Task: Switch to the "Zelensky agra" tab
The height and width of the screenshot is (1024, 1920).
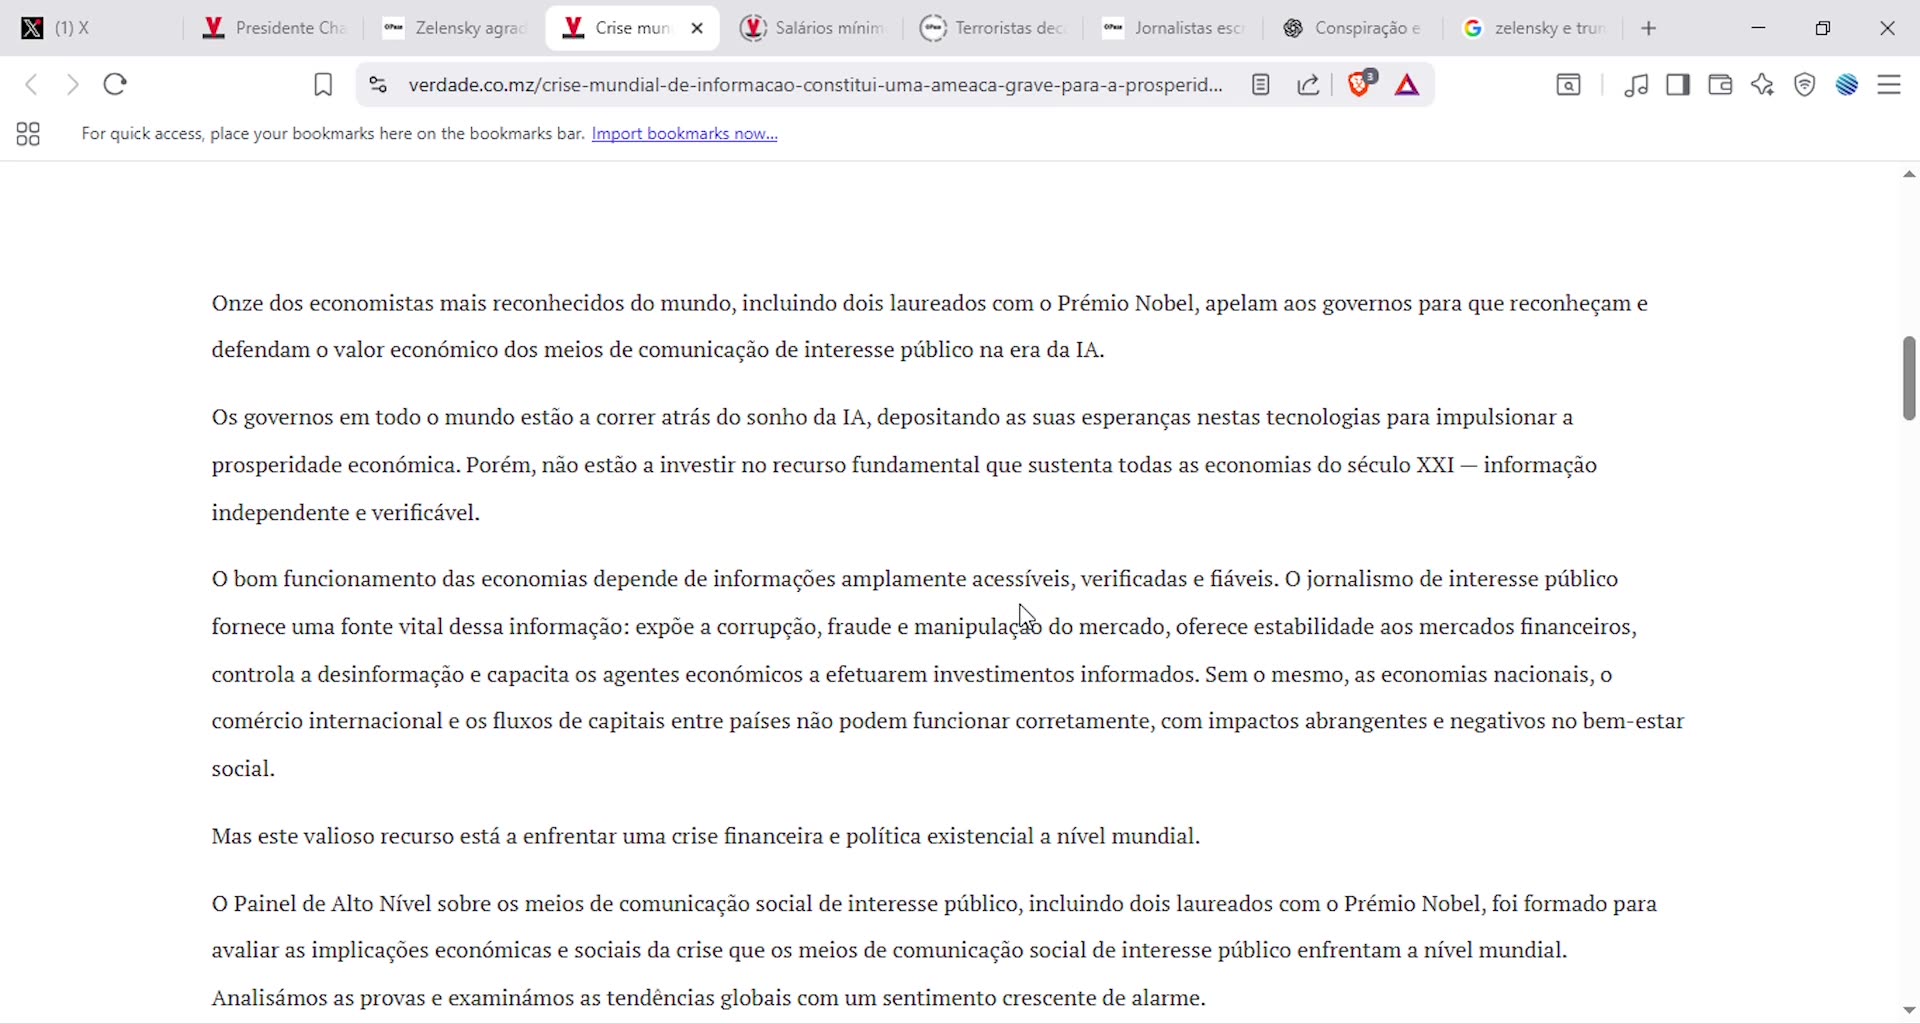Action: 452,29
